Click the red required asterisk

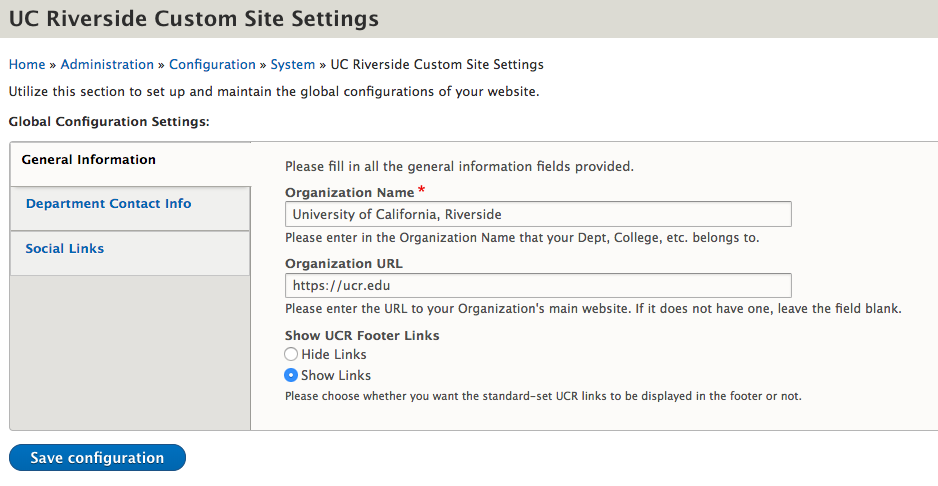coord(422,191)
